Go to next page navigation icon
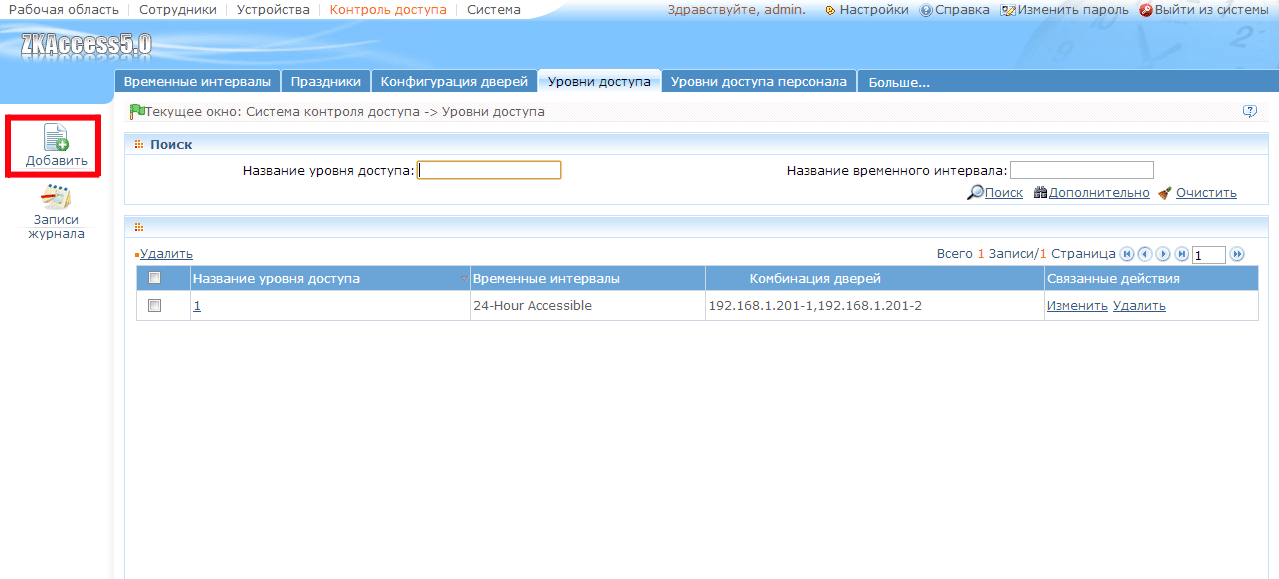The width and height of the screenshot is (1279, 579). [x=1163, y=254]
